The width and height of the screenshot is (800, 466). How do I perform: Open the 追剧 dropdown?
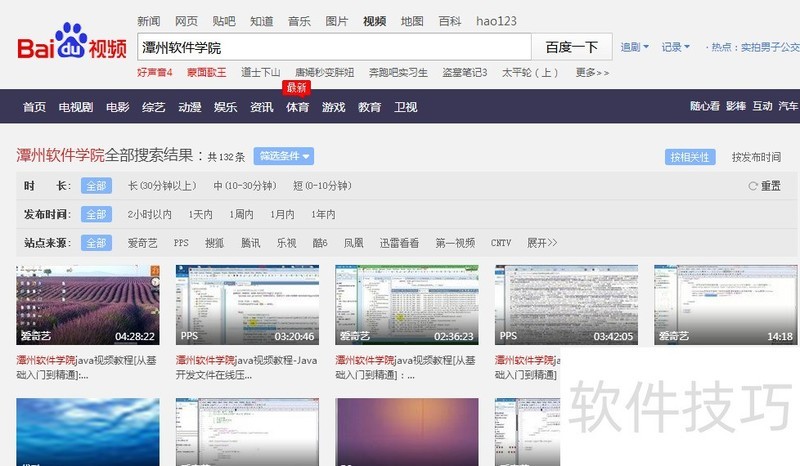coord(635,47)
